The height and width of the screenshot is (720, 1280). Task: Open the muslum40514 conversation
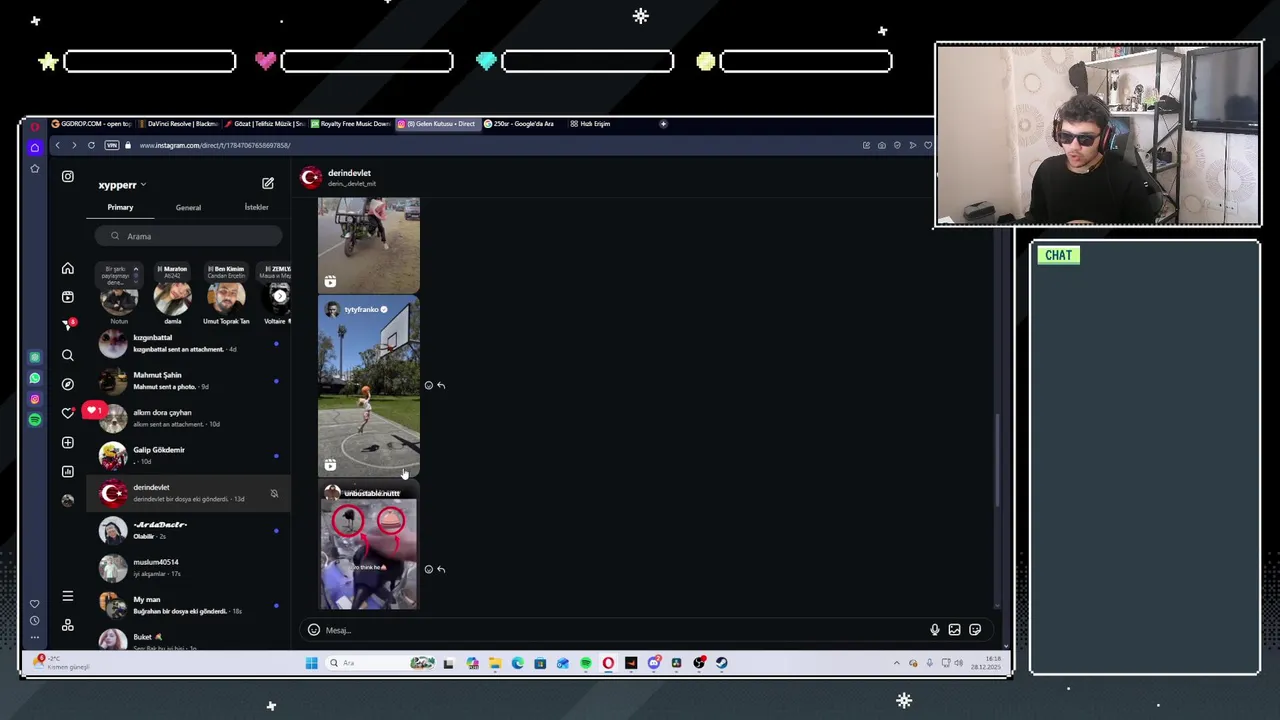[190, 568]
